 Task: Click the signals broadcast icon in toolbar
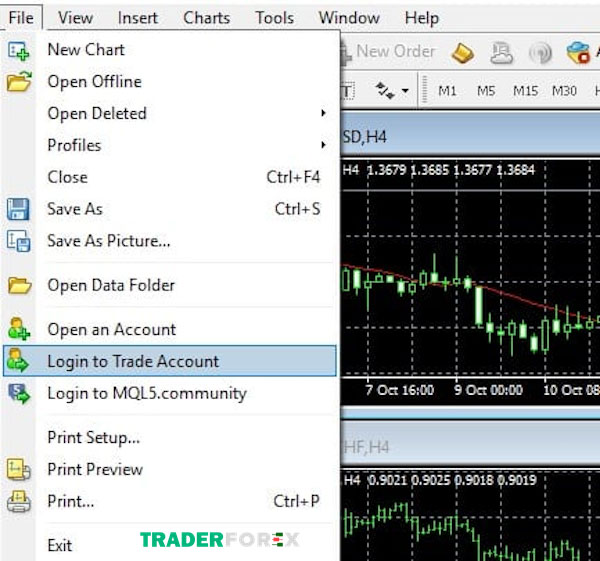click(x=540, y=53)
